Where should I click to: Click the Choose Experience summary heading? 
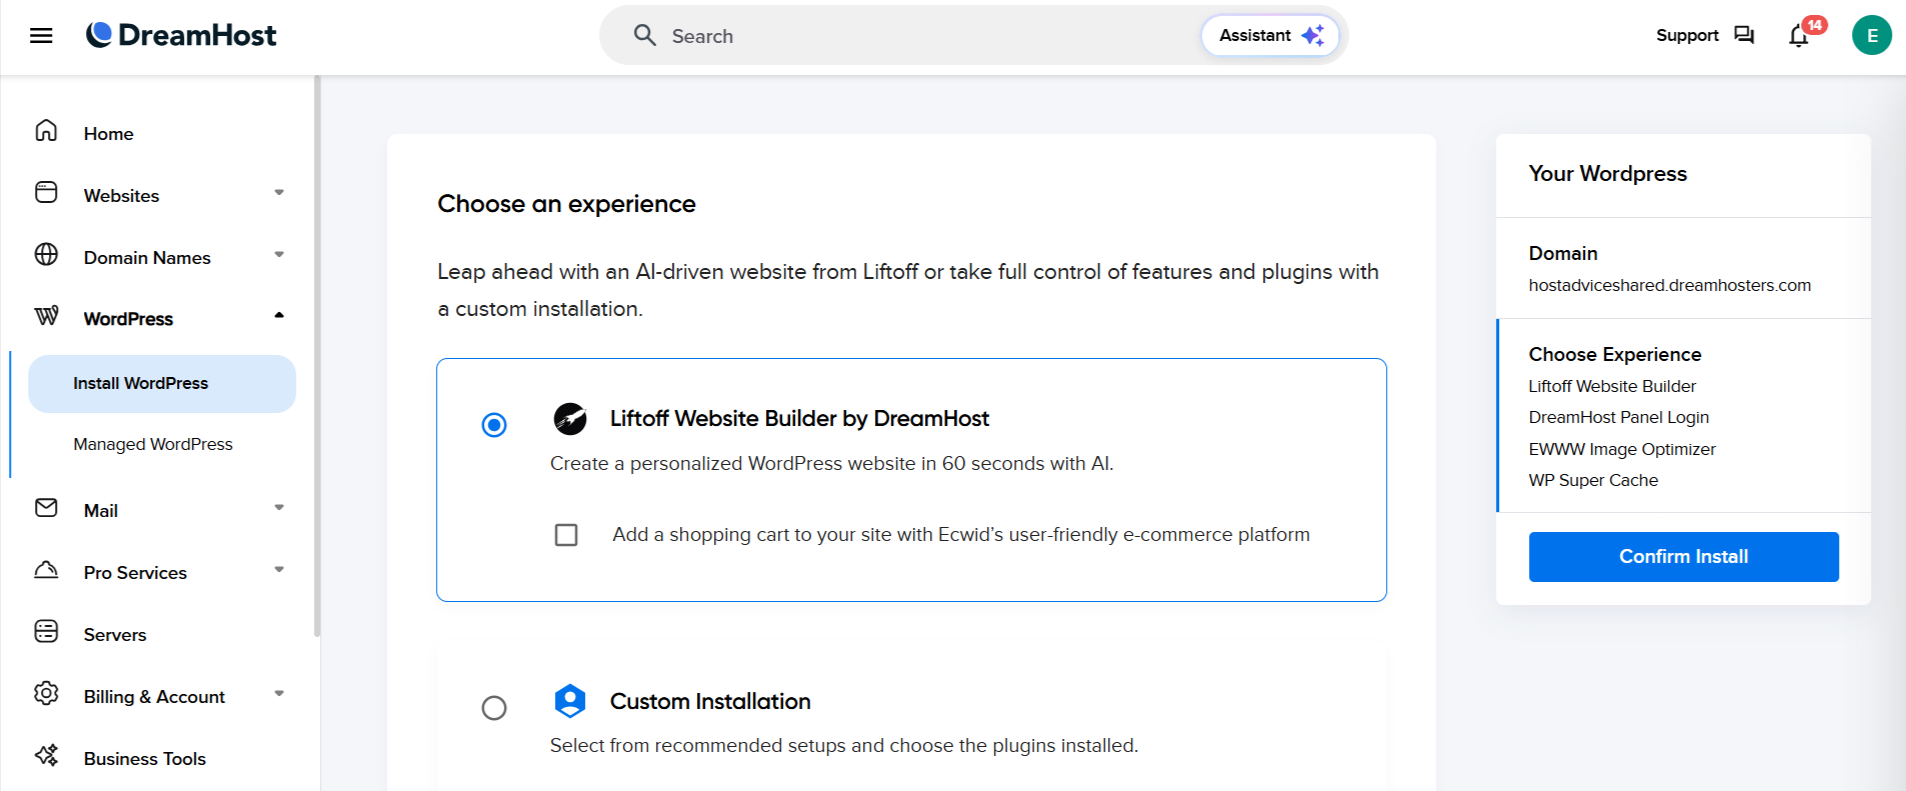pyautogui.click(x=1614, y=354)
